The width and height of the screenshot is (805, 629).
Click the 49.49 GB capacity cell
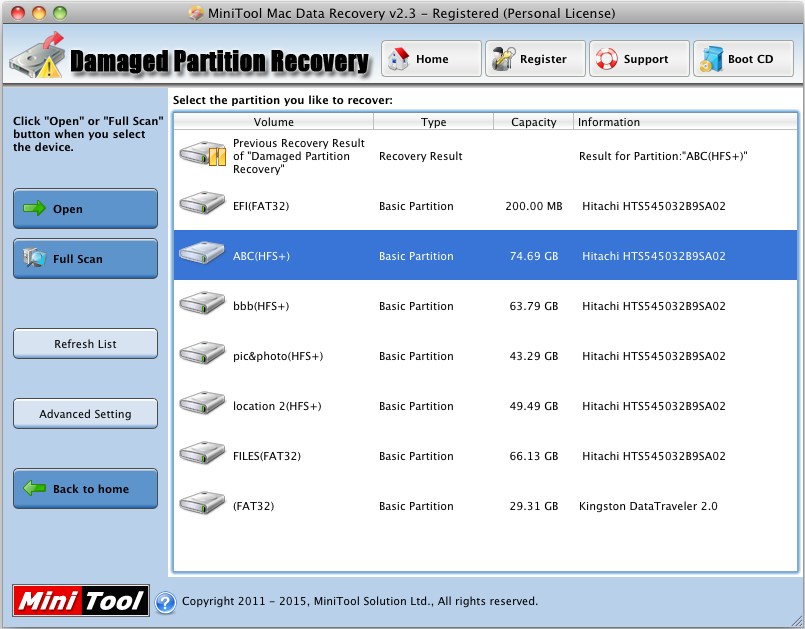(533, 406)
